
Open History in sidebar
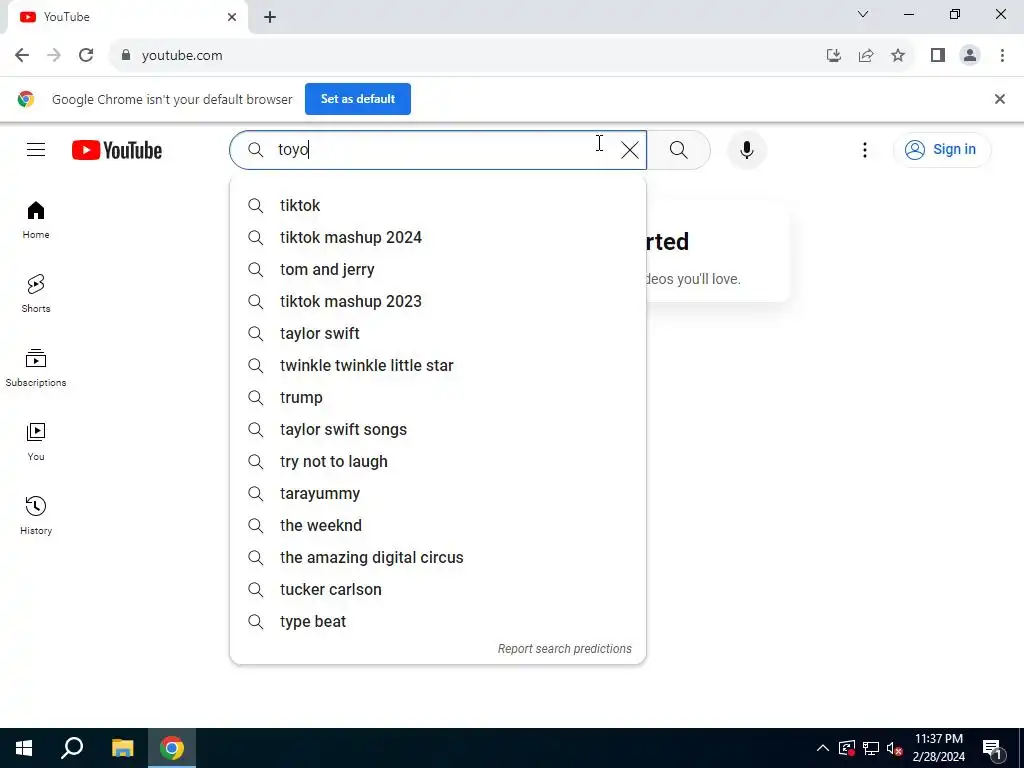36,516
